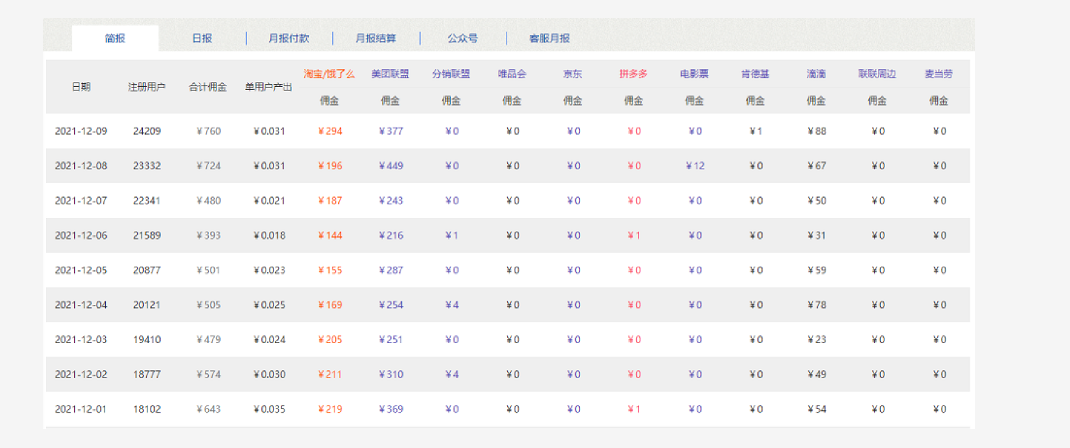The image size is (1070, 448).
Task: Select the date cell 2021-12-08
Action: pos(81,166)
